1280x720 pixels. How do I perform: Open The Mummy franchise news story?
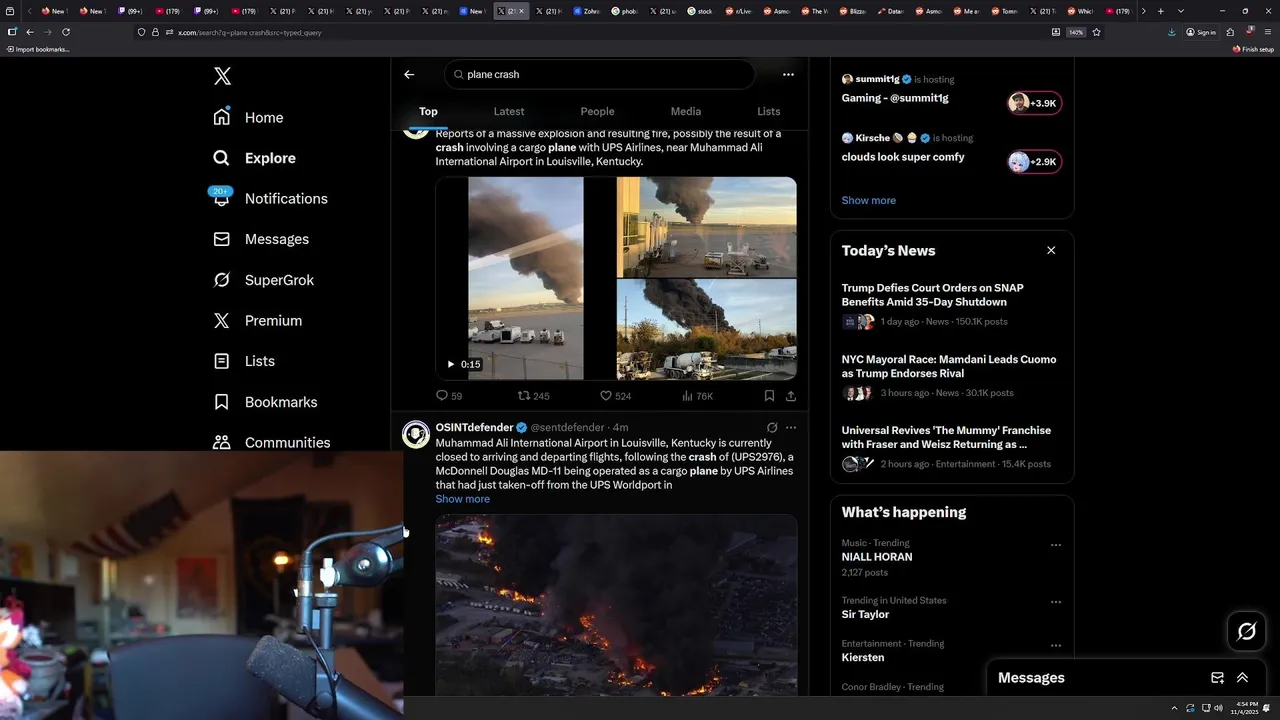pyautogui.click(x=946, y=437)
